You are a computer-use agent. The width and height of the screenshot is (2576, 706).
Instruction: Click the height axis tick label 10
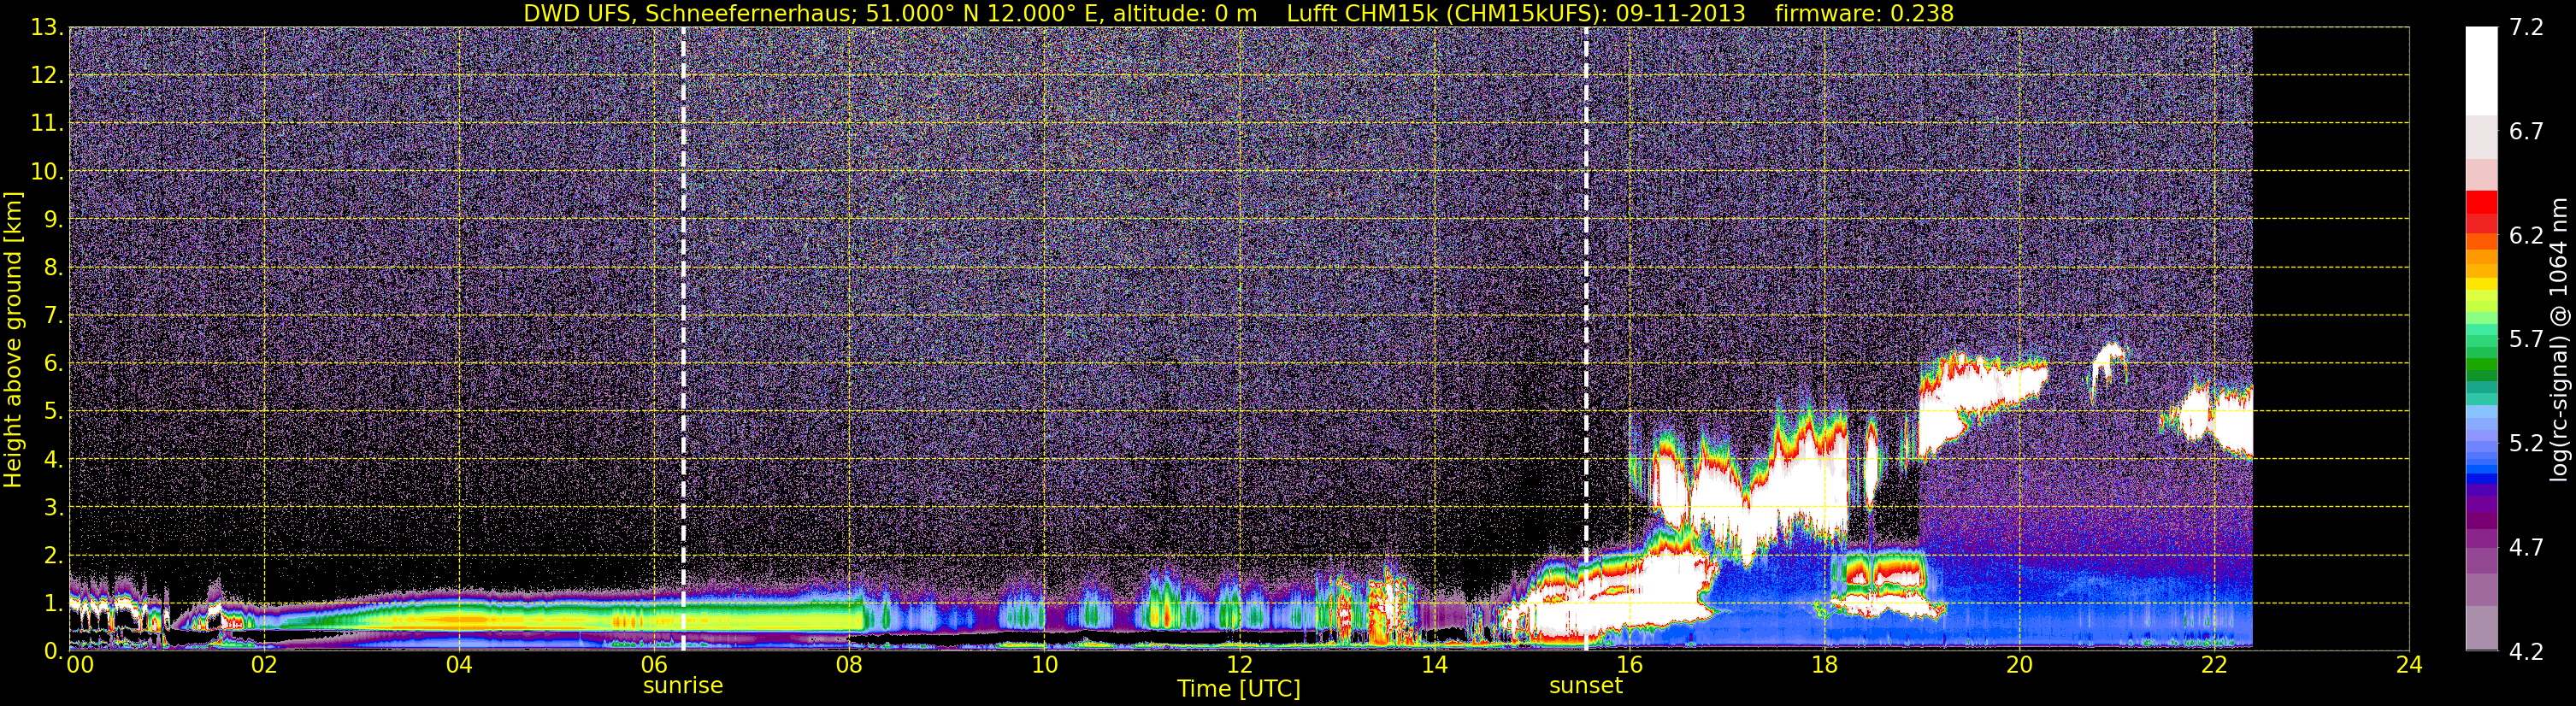click(47, 172)
